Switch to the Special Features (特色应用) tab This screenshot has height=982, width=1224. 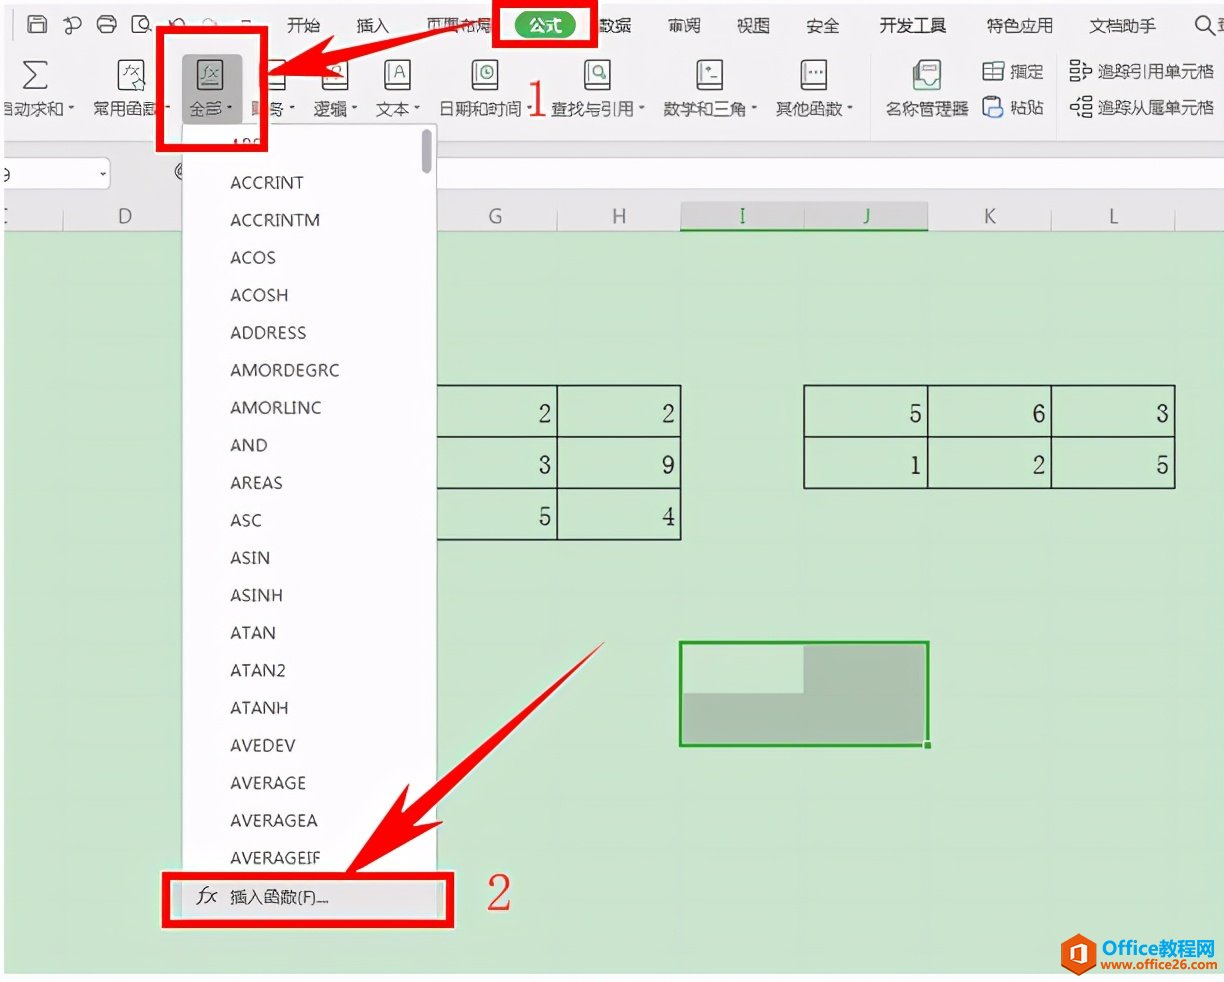pyautogui.click(x=1019, y=25)
